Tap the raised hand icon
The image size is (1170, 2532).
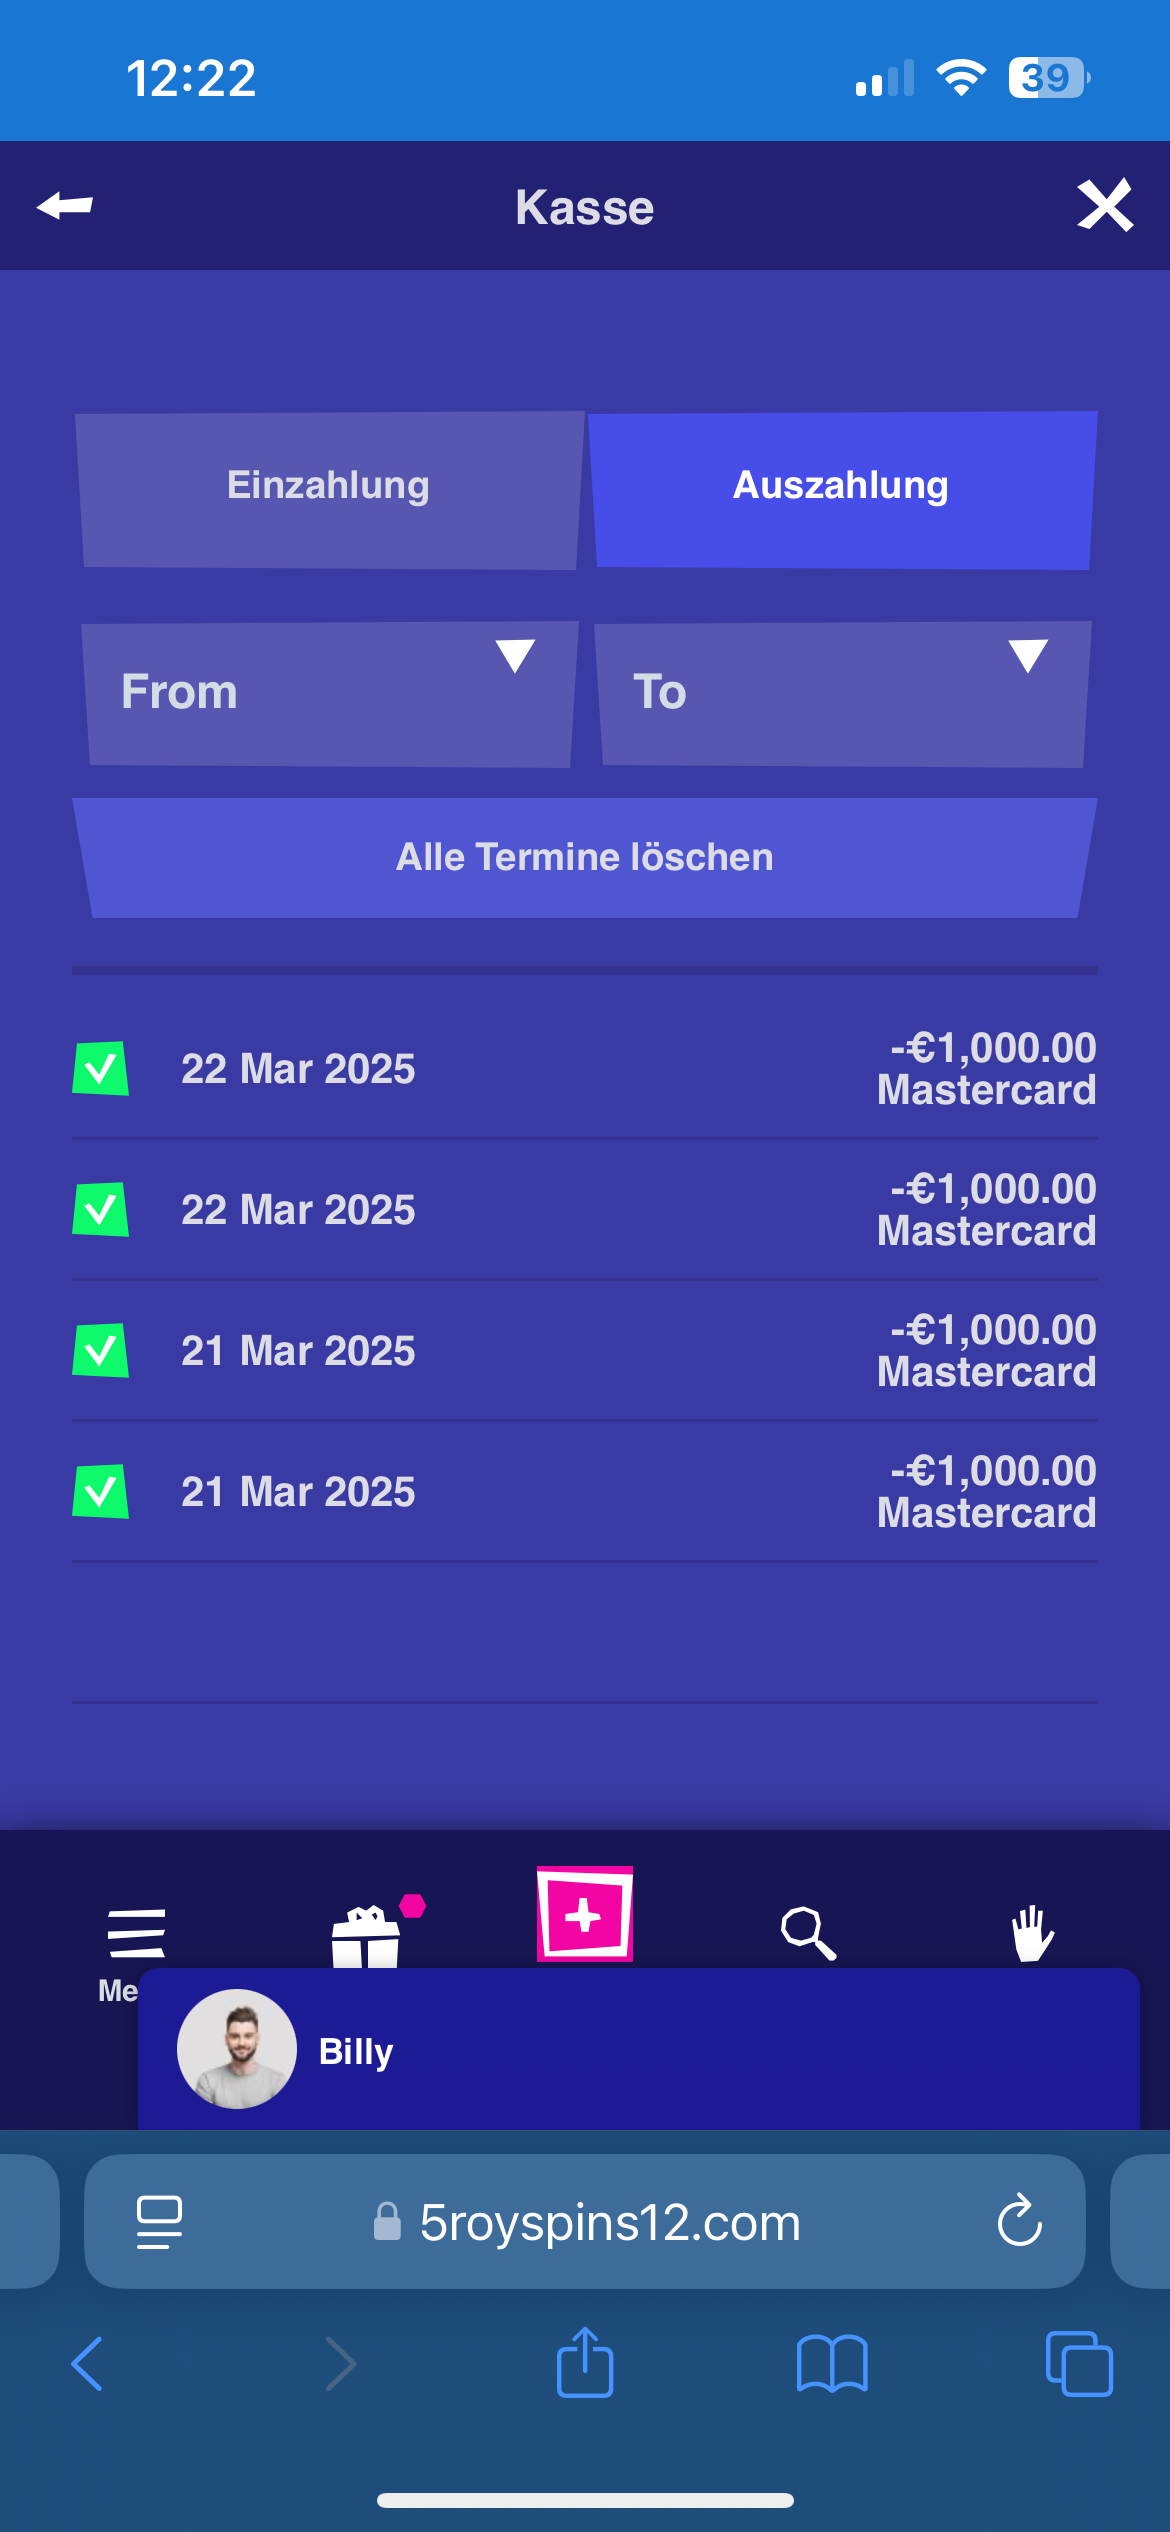coord(1032,1932)
